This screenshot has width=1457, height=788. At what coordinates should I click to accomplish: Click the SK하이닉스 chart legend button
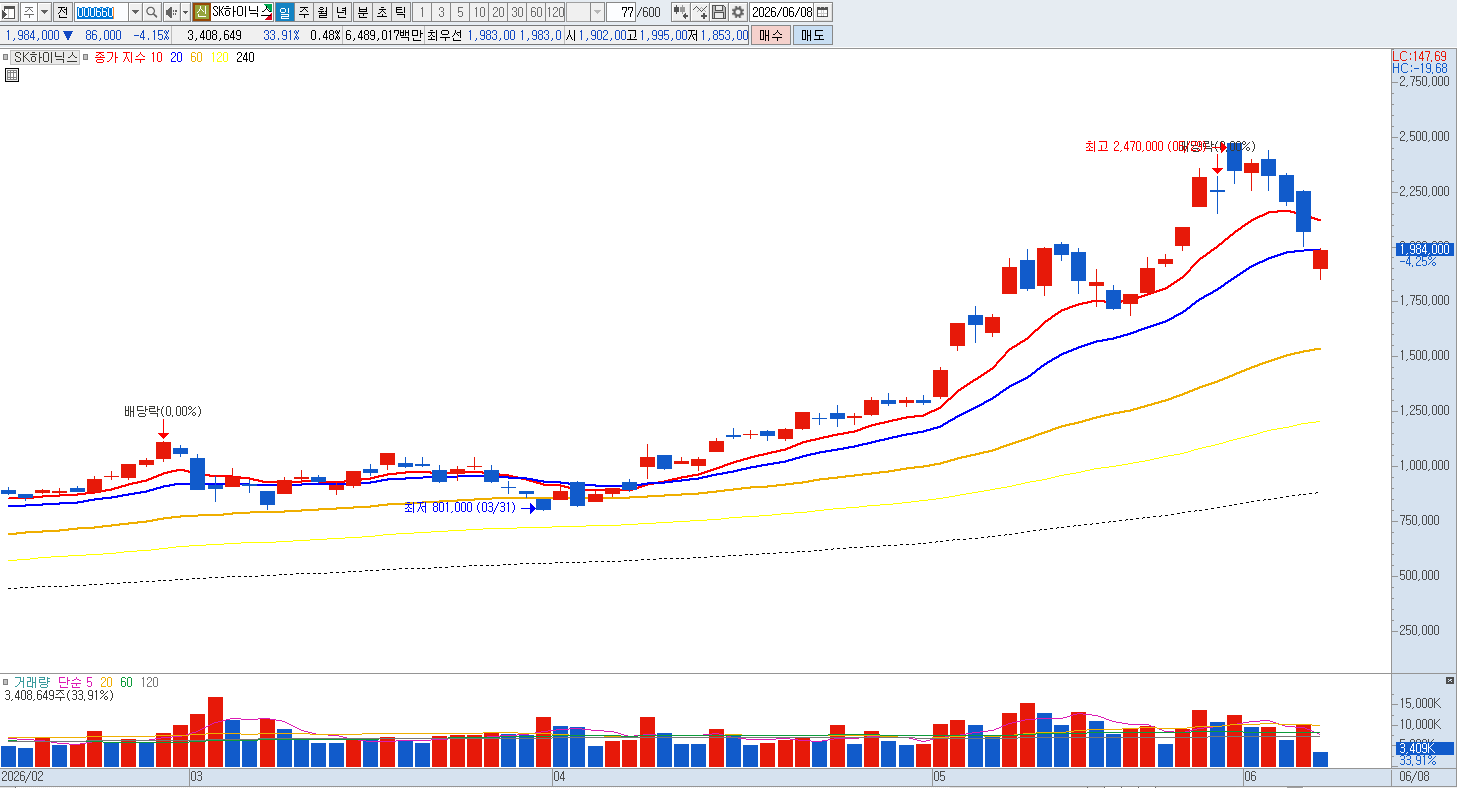tap(46, 57)
